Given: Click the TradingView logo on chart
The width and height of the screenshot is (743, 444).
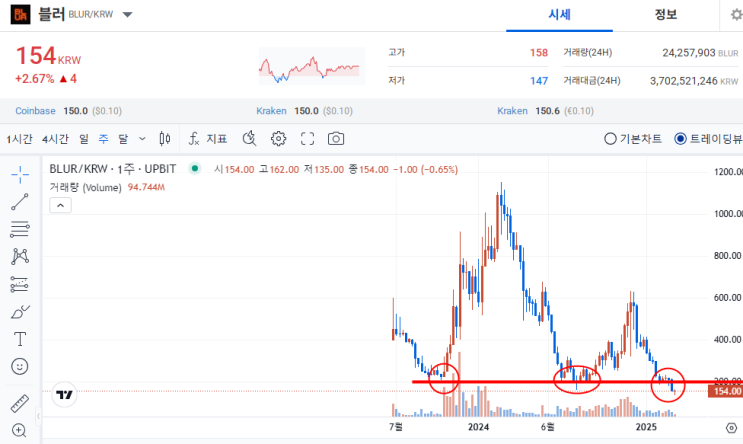Looking at the screenshot, I should click(x=64, y=395).
